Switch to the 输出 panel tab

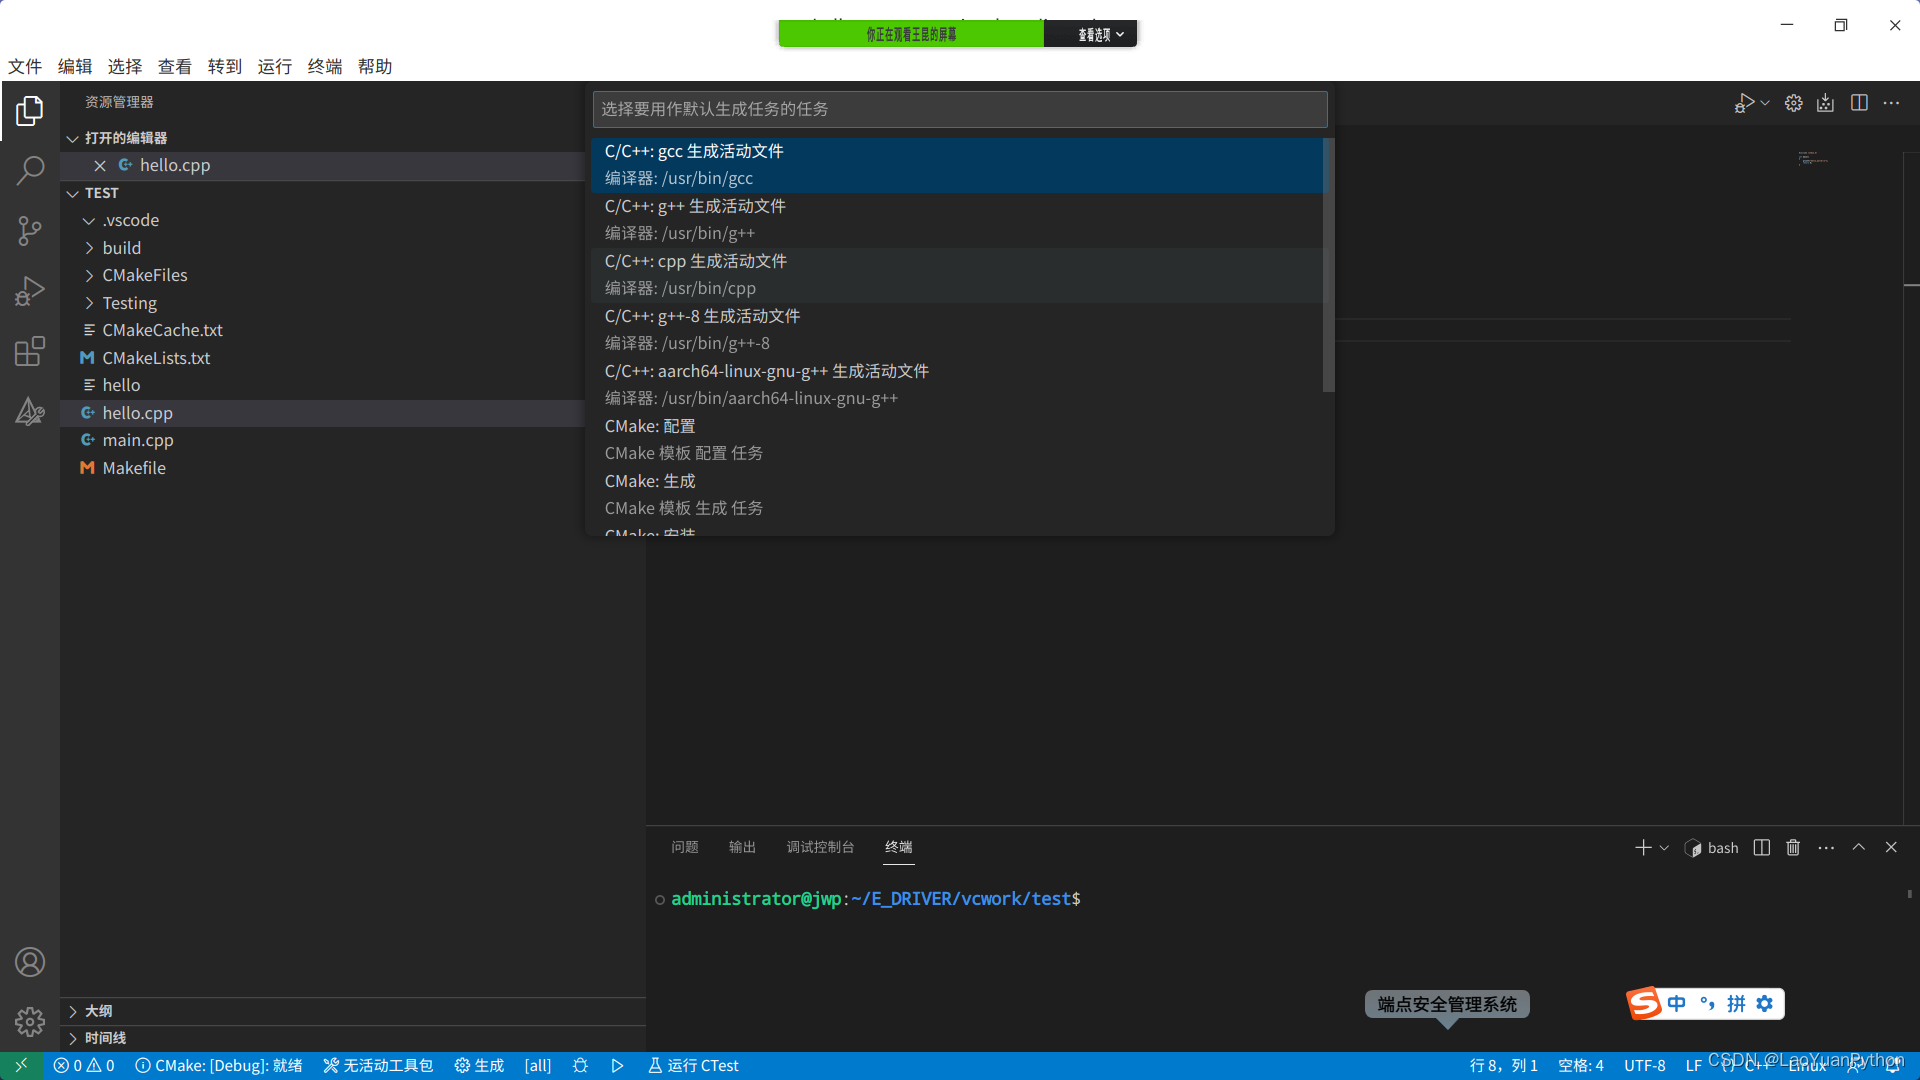point(742,847)
